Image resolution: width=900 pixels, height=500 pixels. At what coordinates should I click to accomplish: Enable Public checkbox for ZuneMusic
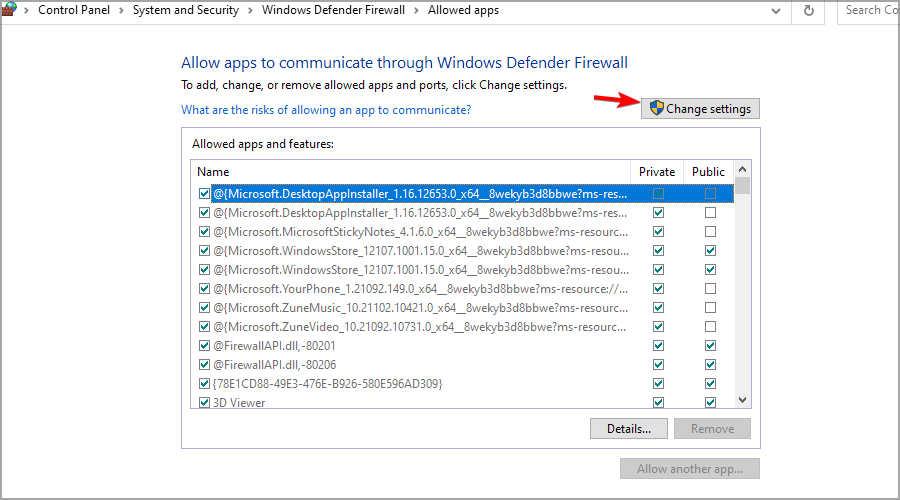click(710, 308)
